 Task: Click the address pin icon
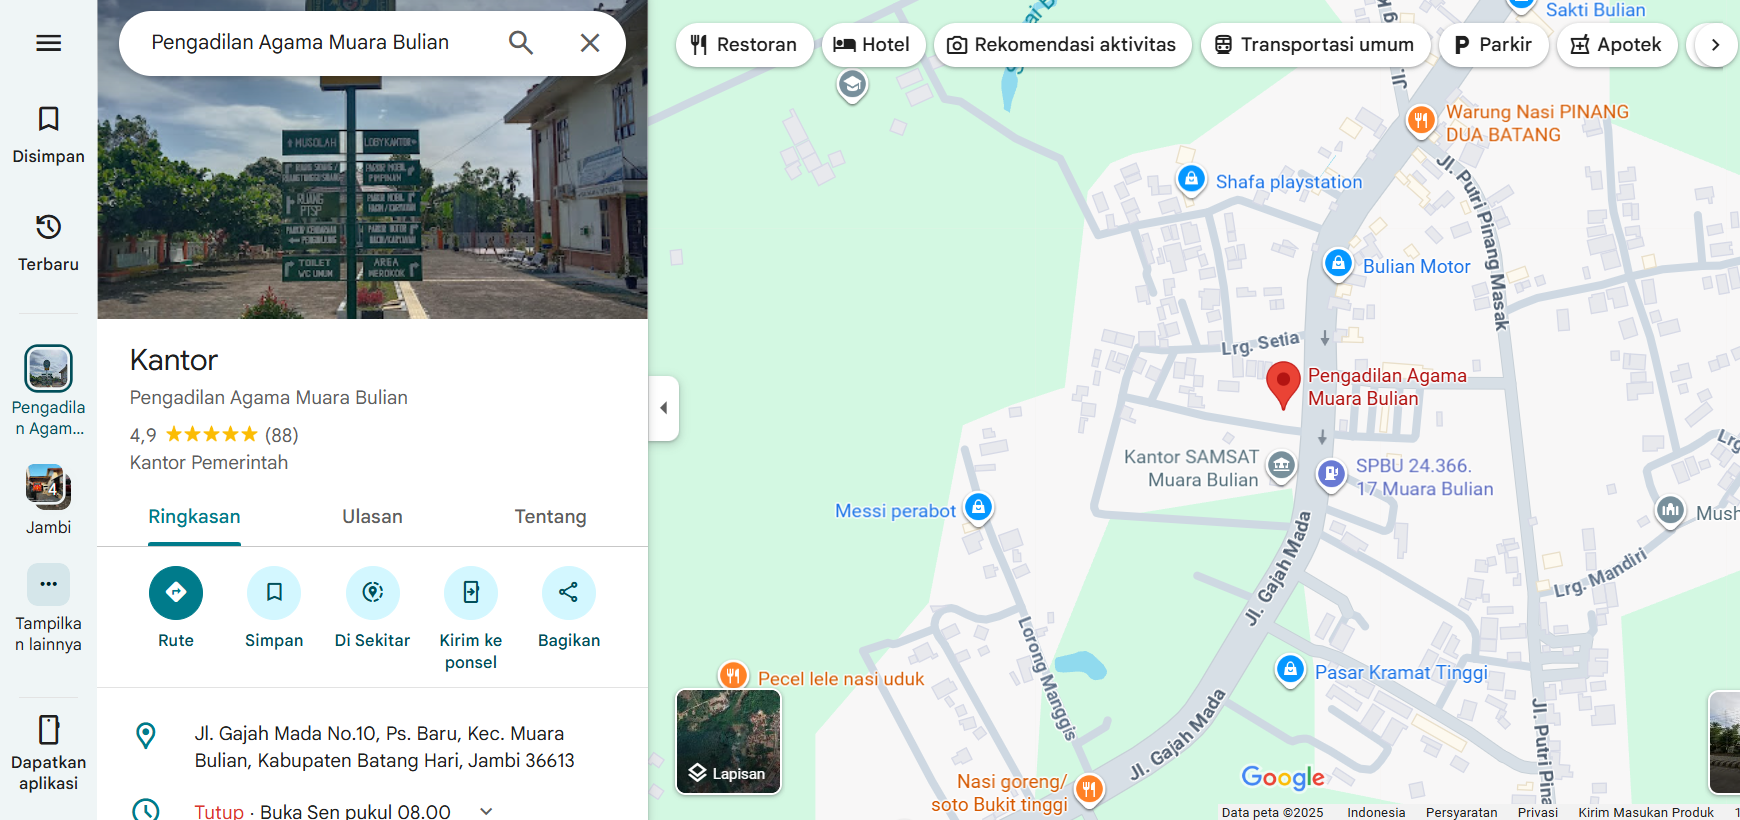click(x=146, y=736)
